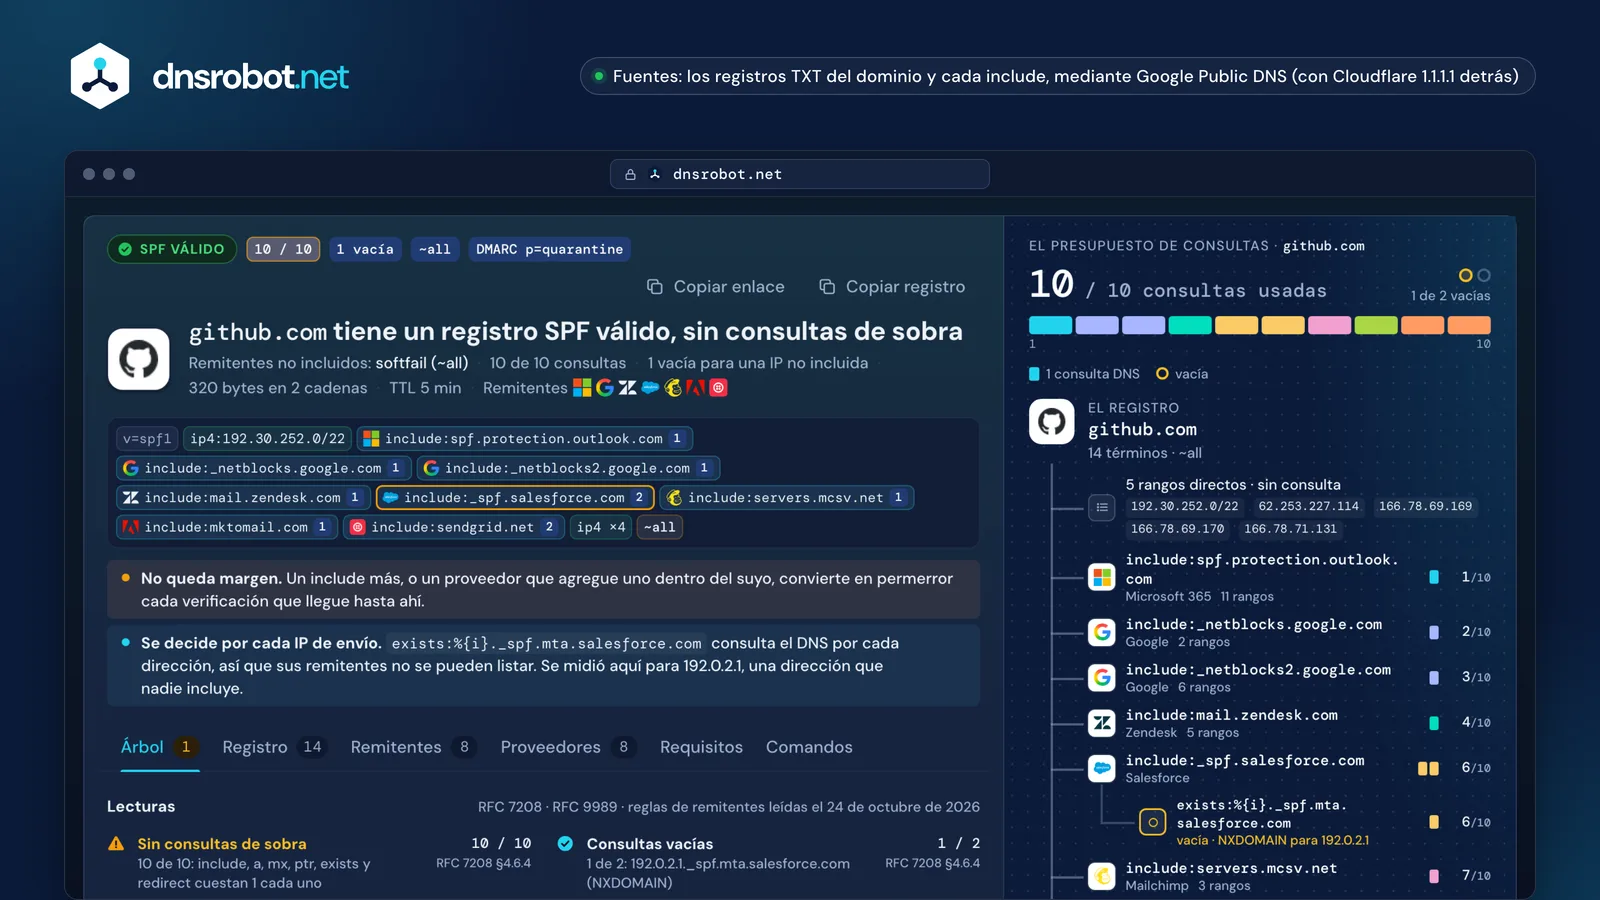
Task: Open the Árbol tab
Action: [159, 747]
